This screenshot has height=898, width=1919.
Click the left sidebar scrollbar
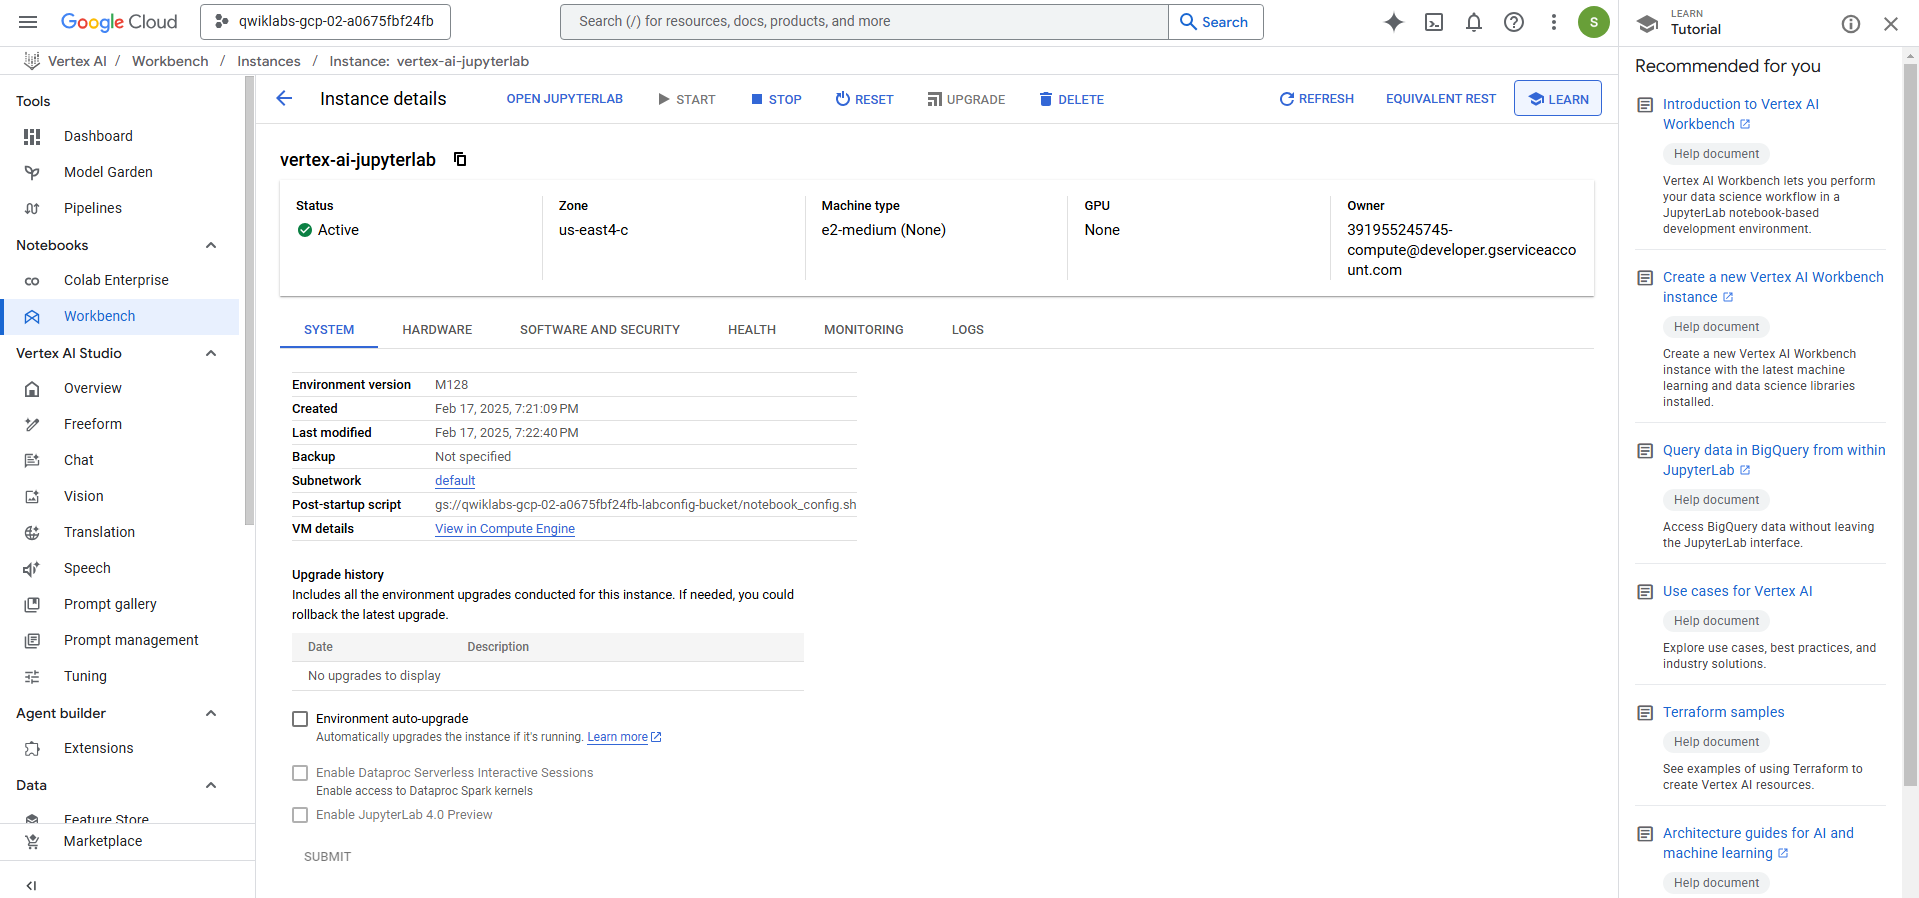pos(249,300)
